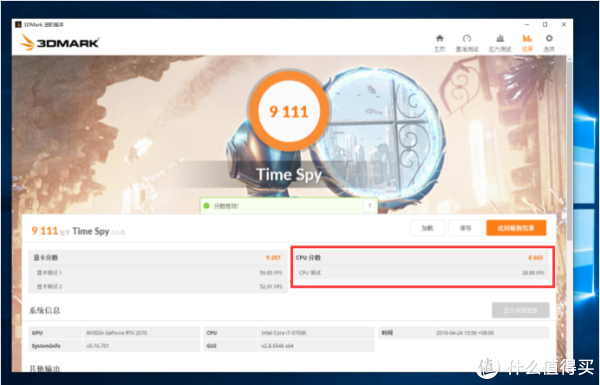Click the orange compare online results button
Screen dimensions: 600x385
(x=516, y=228)
